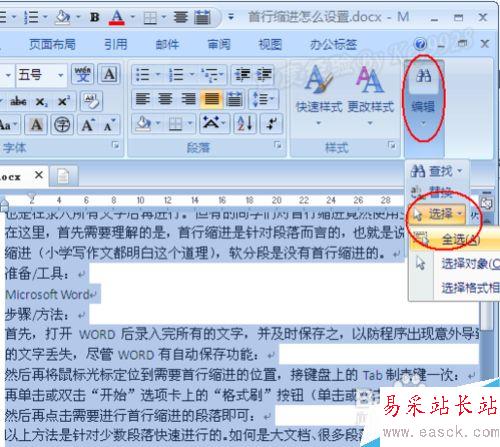
Task: Increase paragraph indent
Action: click(264, 75)
